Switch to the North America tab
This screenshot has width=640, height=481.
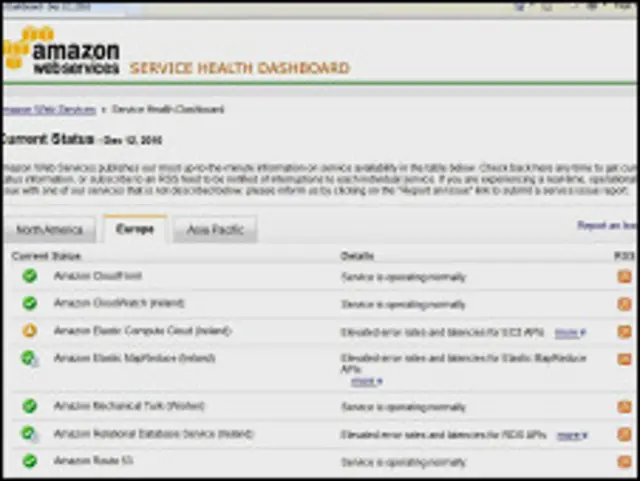tap(49, 230)
